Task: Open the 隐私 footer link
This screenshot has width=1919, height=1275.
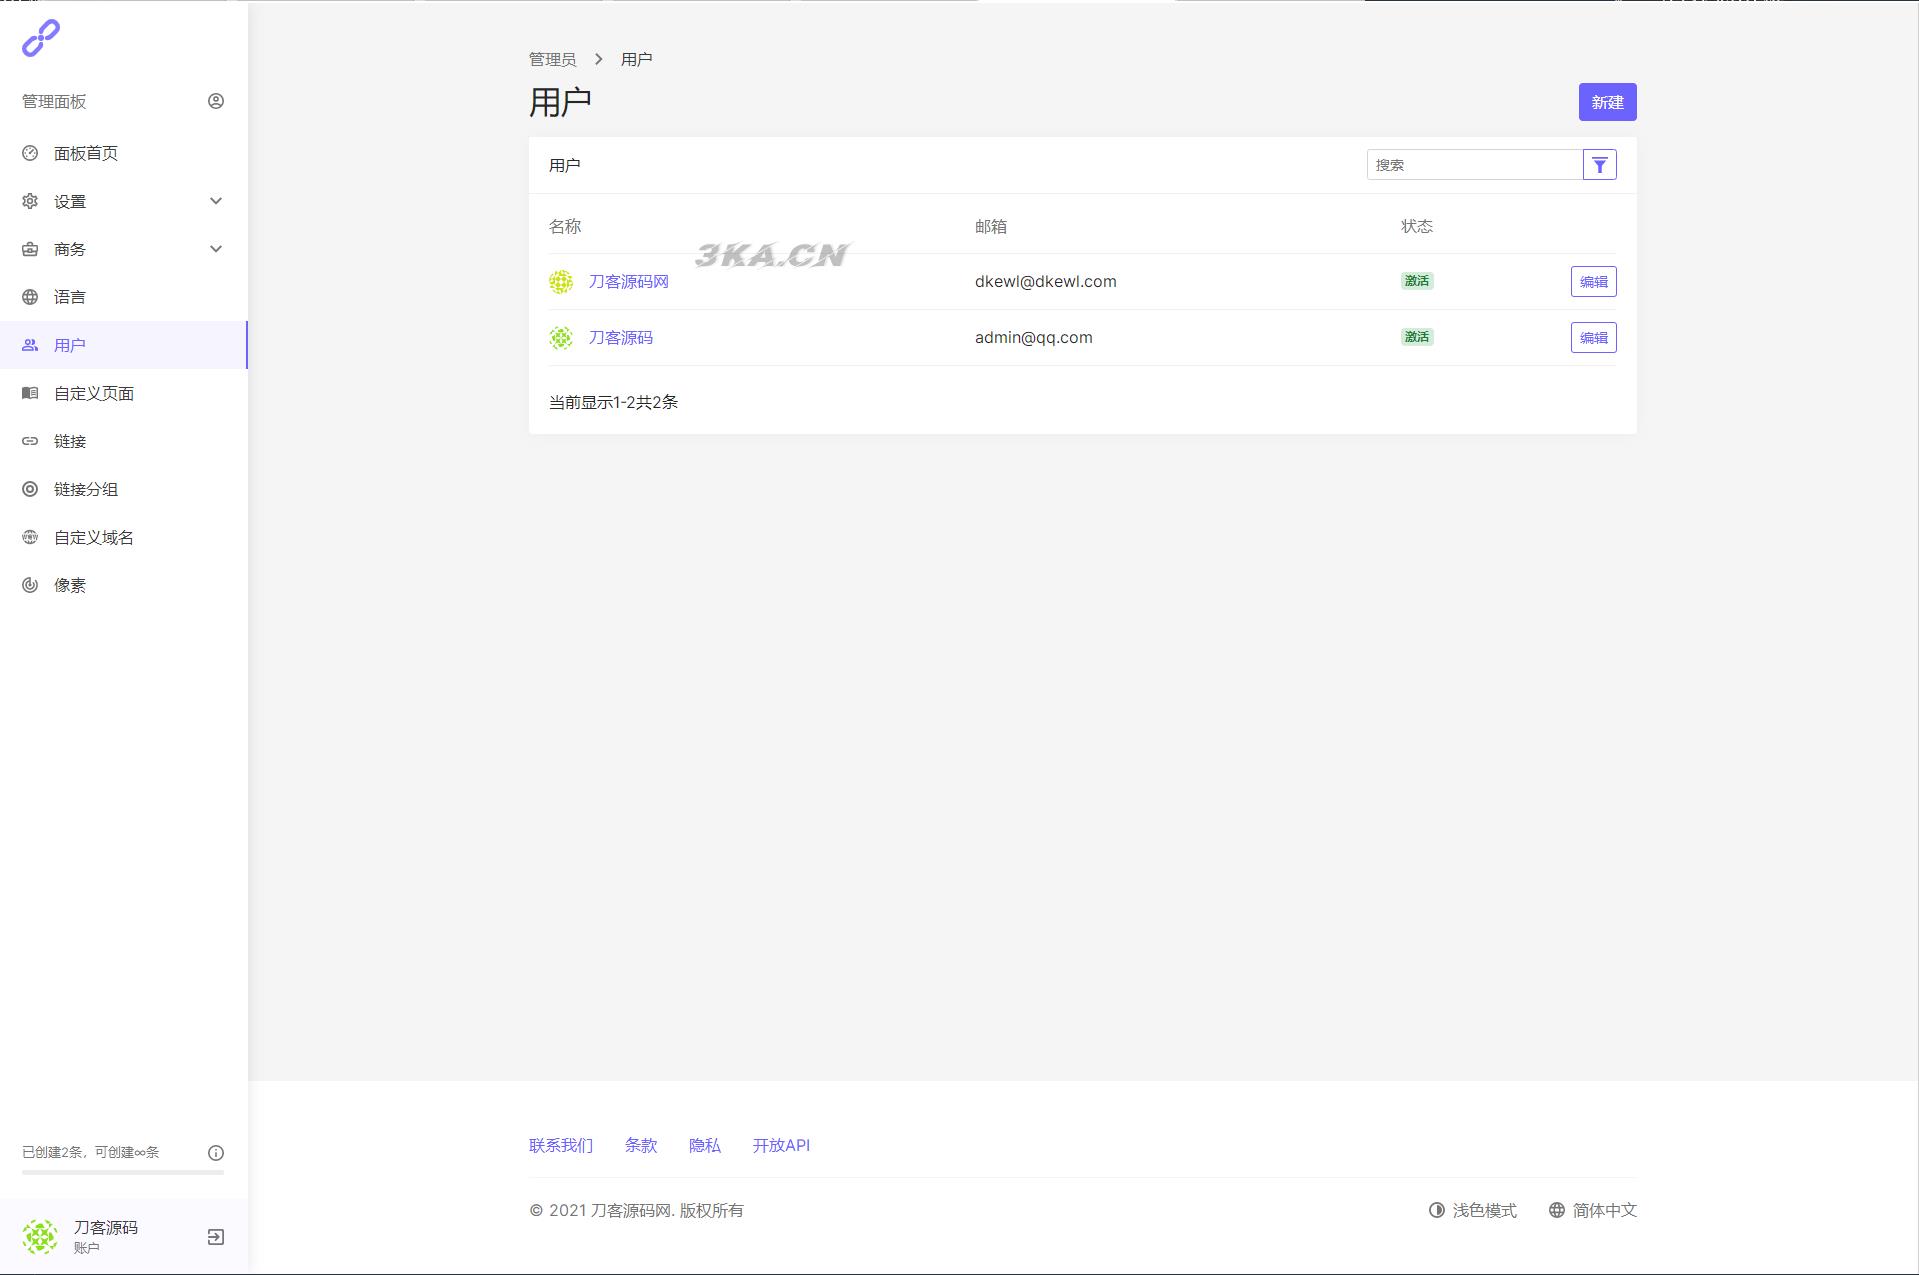Action: [x=705, y=1145]
